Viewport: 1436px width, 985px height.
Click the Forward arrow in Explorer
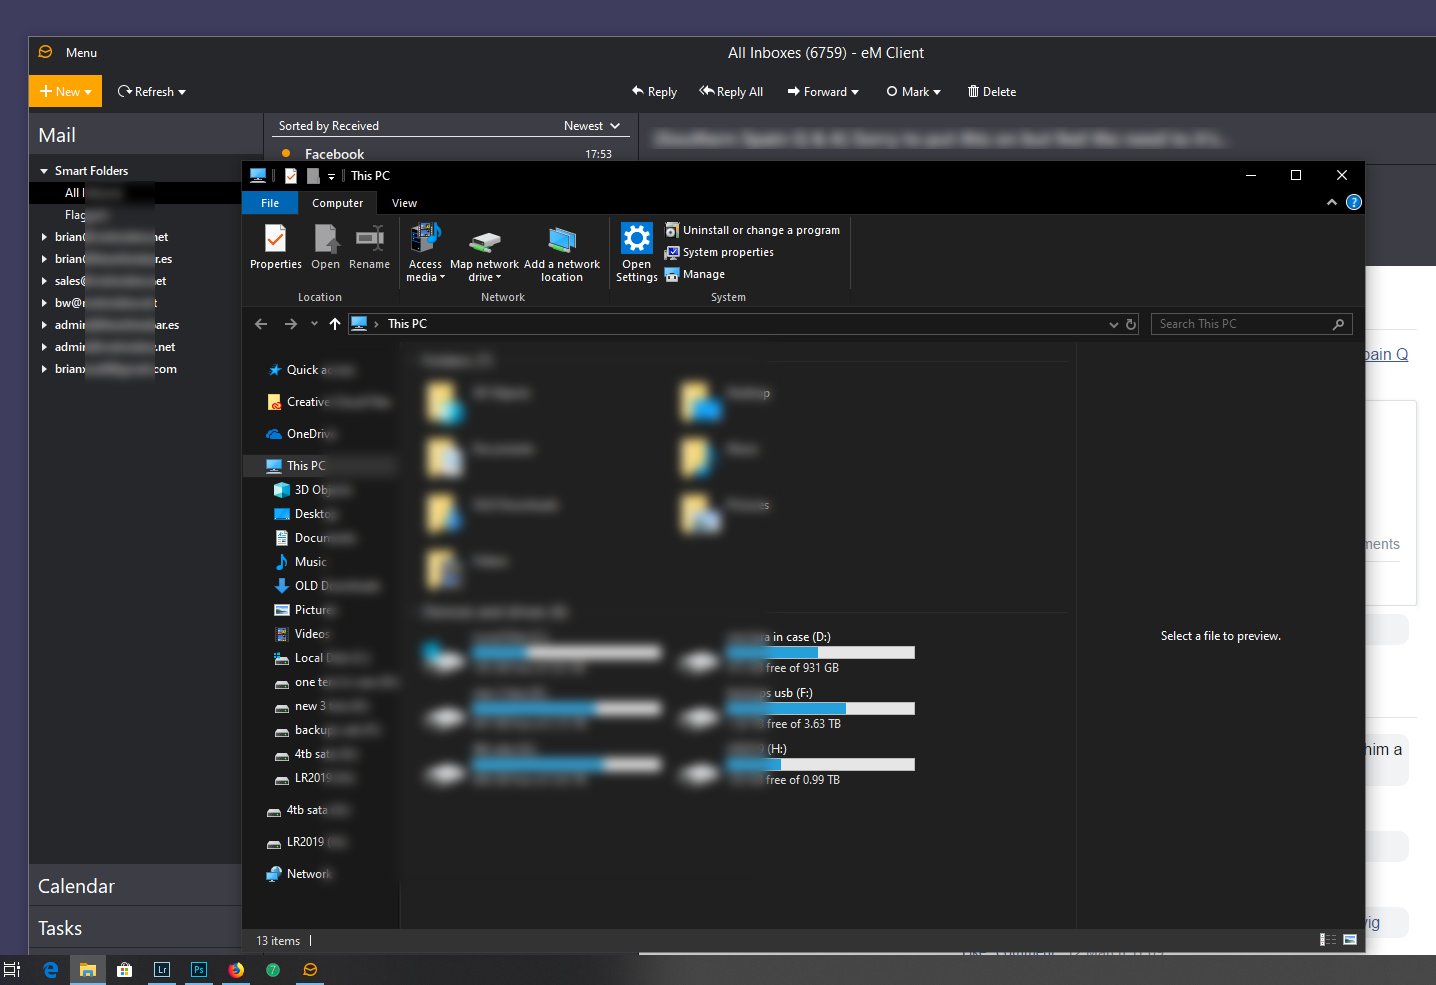point(291,324)
